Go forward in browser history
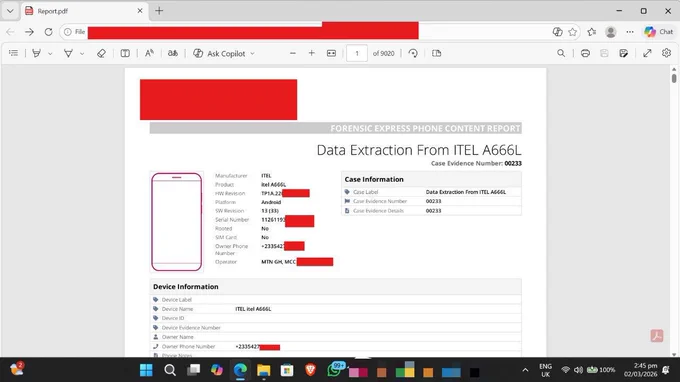Screen dimensions: 680x382 click(29, 32)
